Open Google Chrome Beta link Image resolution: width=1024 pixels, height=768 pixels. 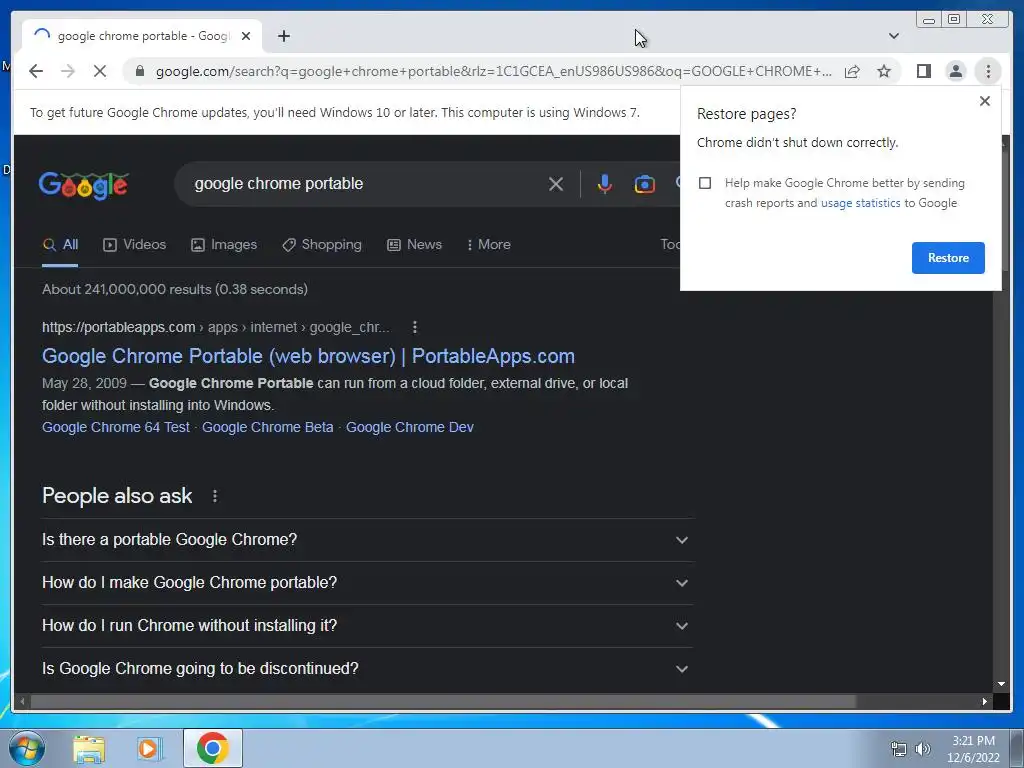pyautogui.click(x=268, y=427)
